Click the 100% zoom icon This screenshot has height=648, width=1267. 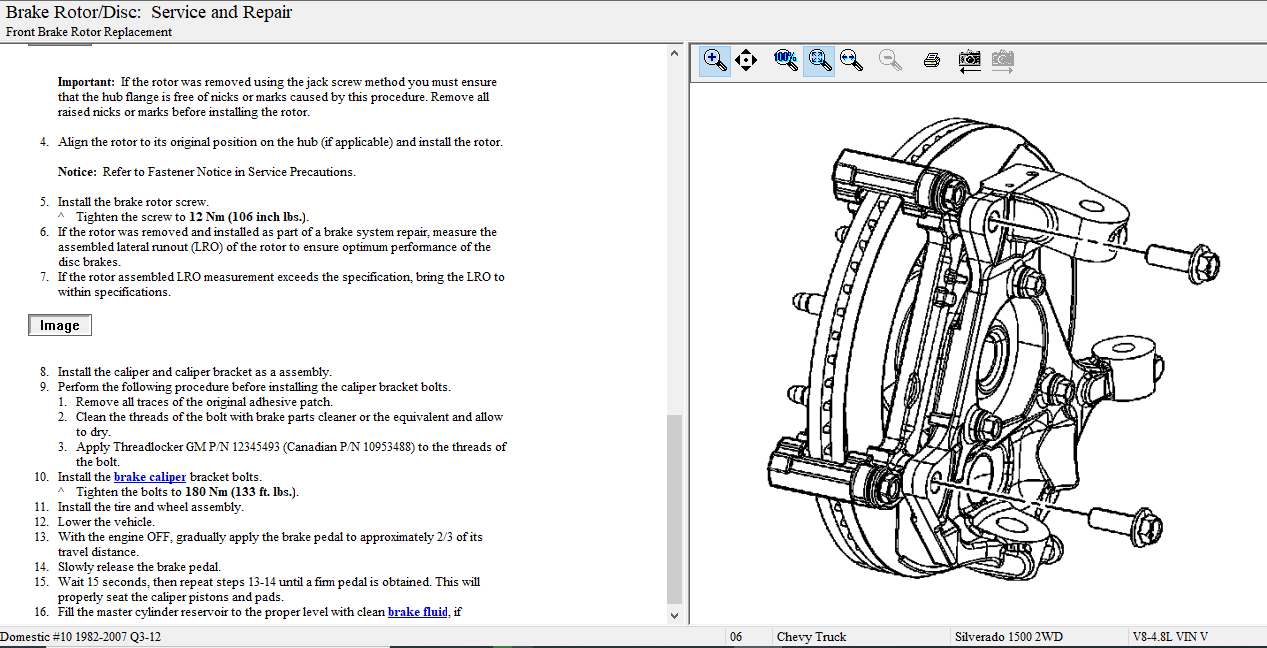tap(786, 60)
